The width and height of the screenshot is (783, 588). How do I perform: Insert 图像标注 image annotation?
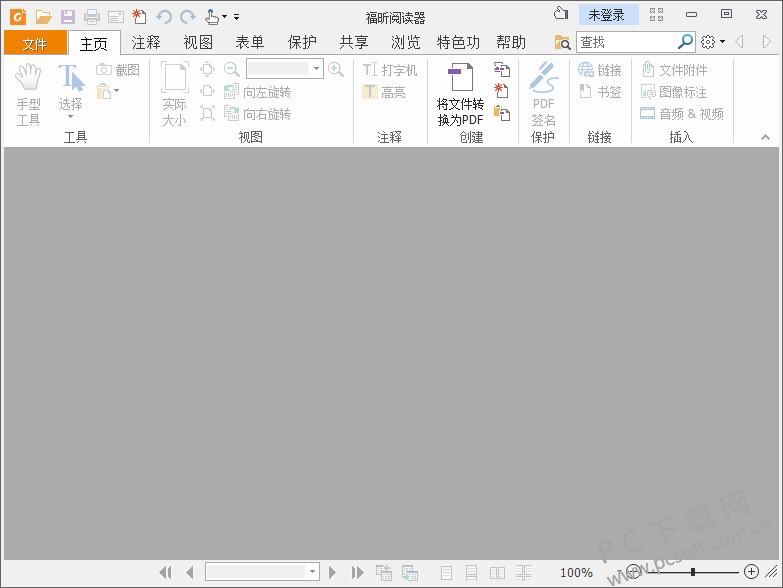coord(674,92)
